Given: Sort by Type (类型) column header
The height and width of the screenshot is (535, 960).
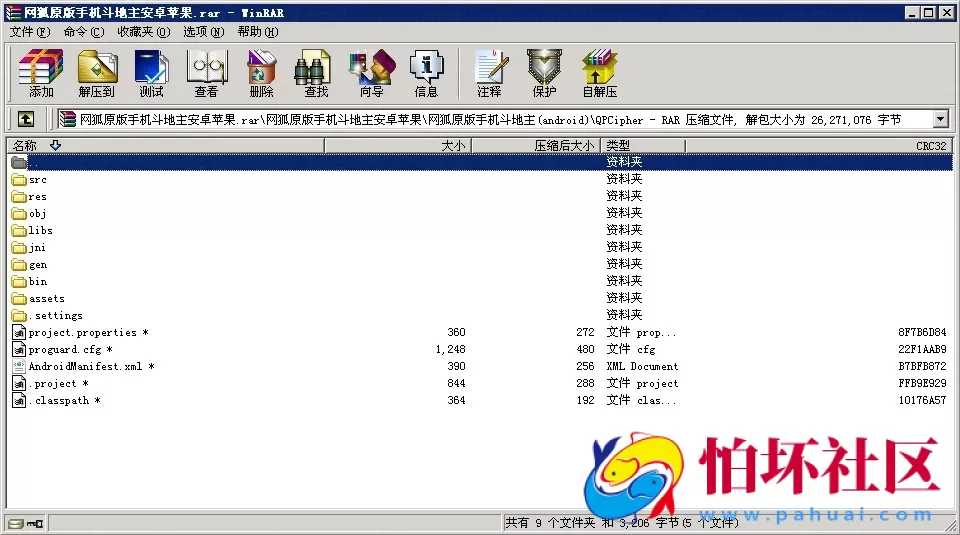Looking at the screenshot, I should tap(643, 146).
